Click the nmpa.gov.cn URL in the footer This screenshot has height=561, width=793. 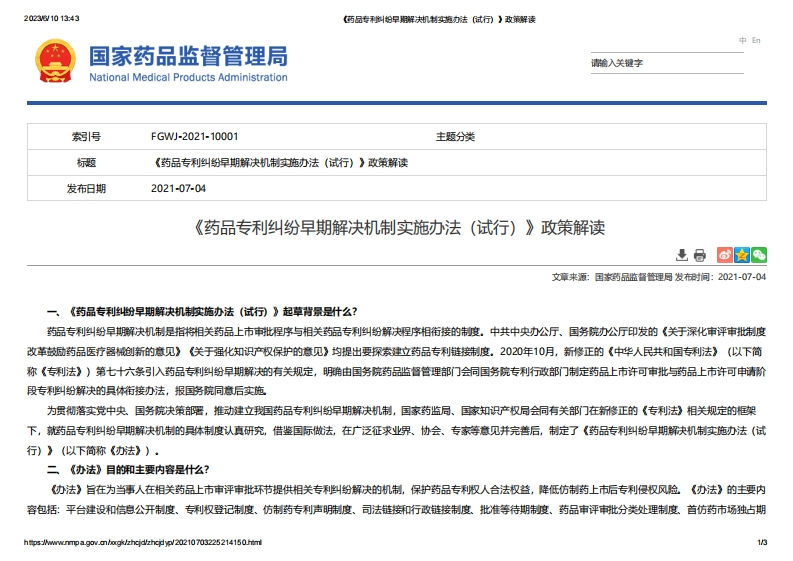142,543
